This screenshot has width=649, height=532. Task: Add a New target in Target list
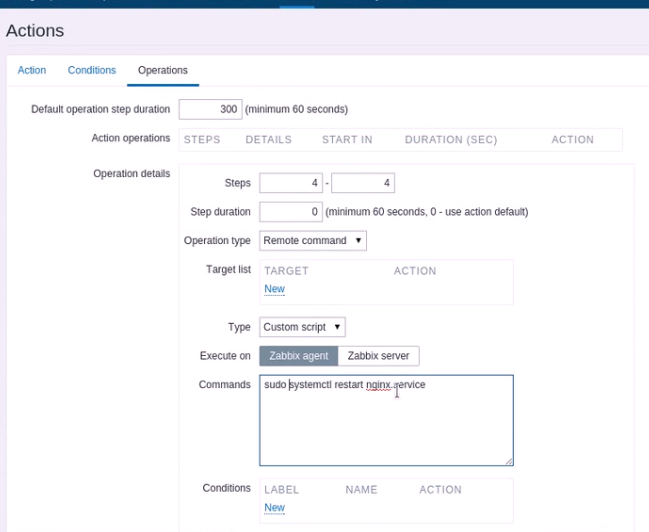coord(274,289)
